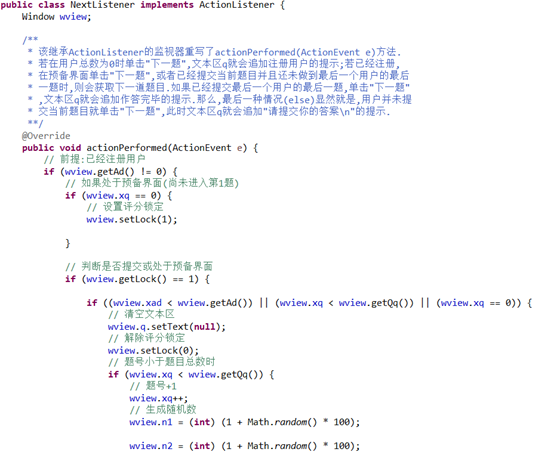Click the comment '// 清空文本区'

141,315
